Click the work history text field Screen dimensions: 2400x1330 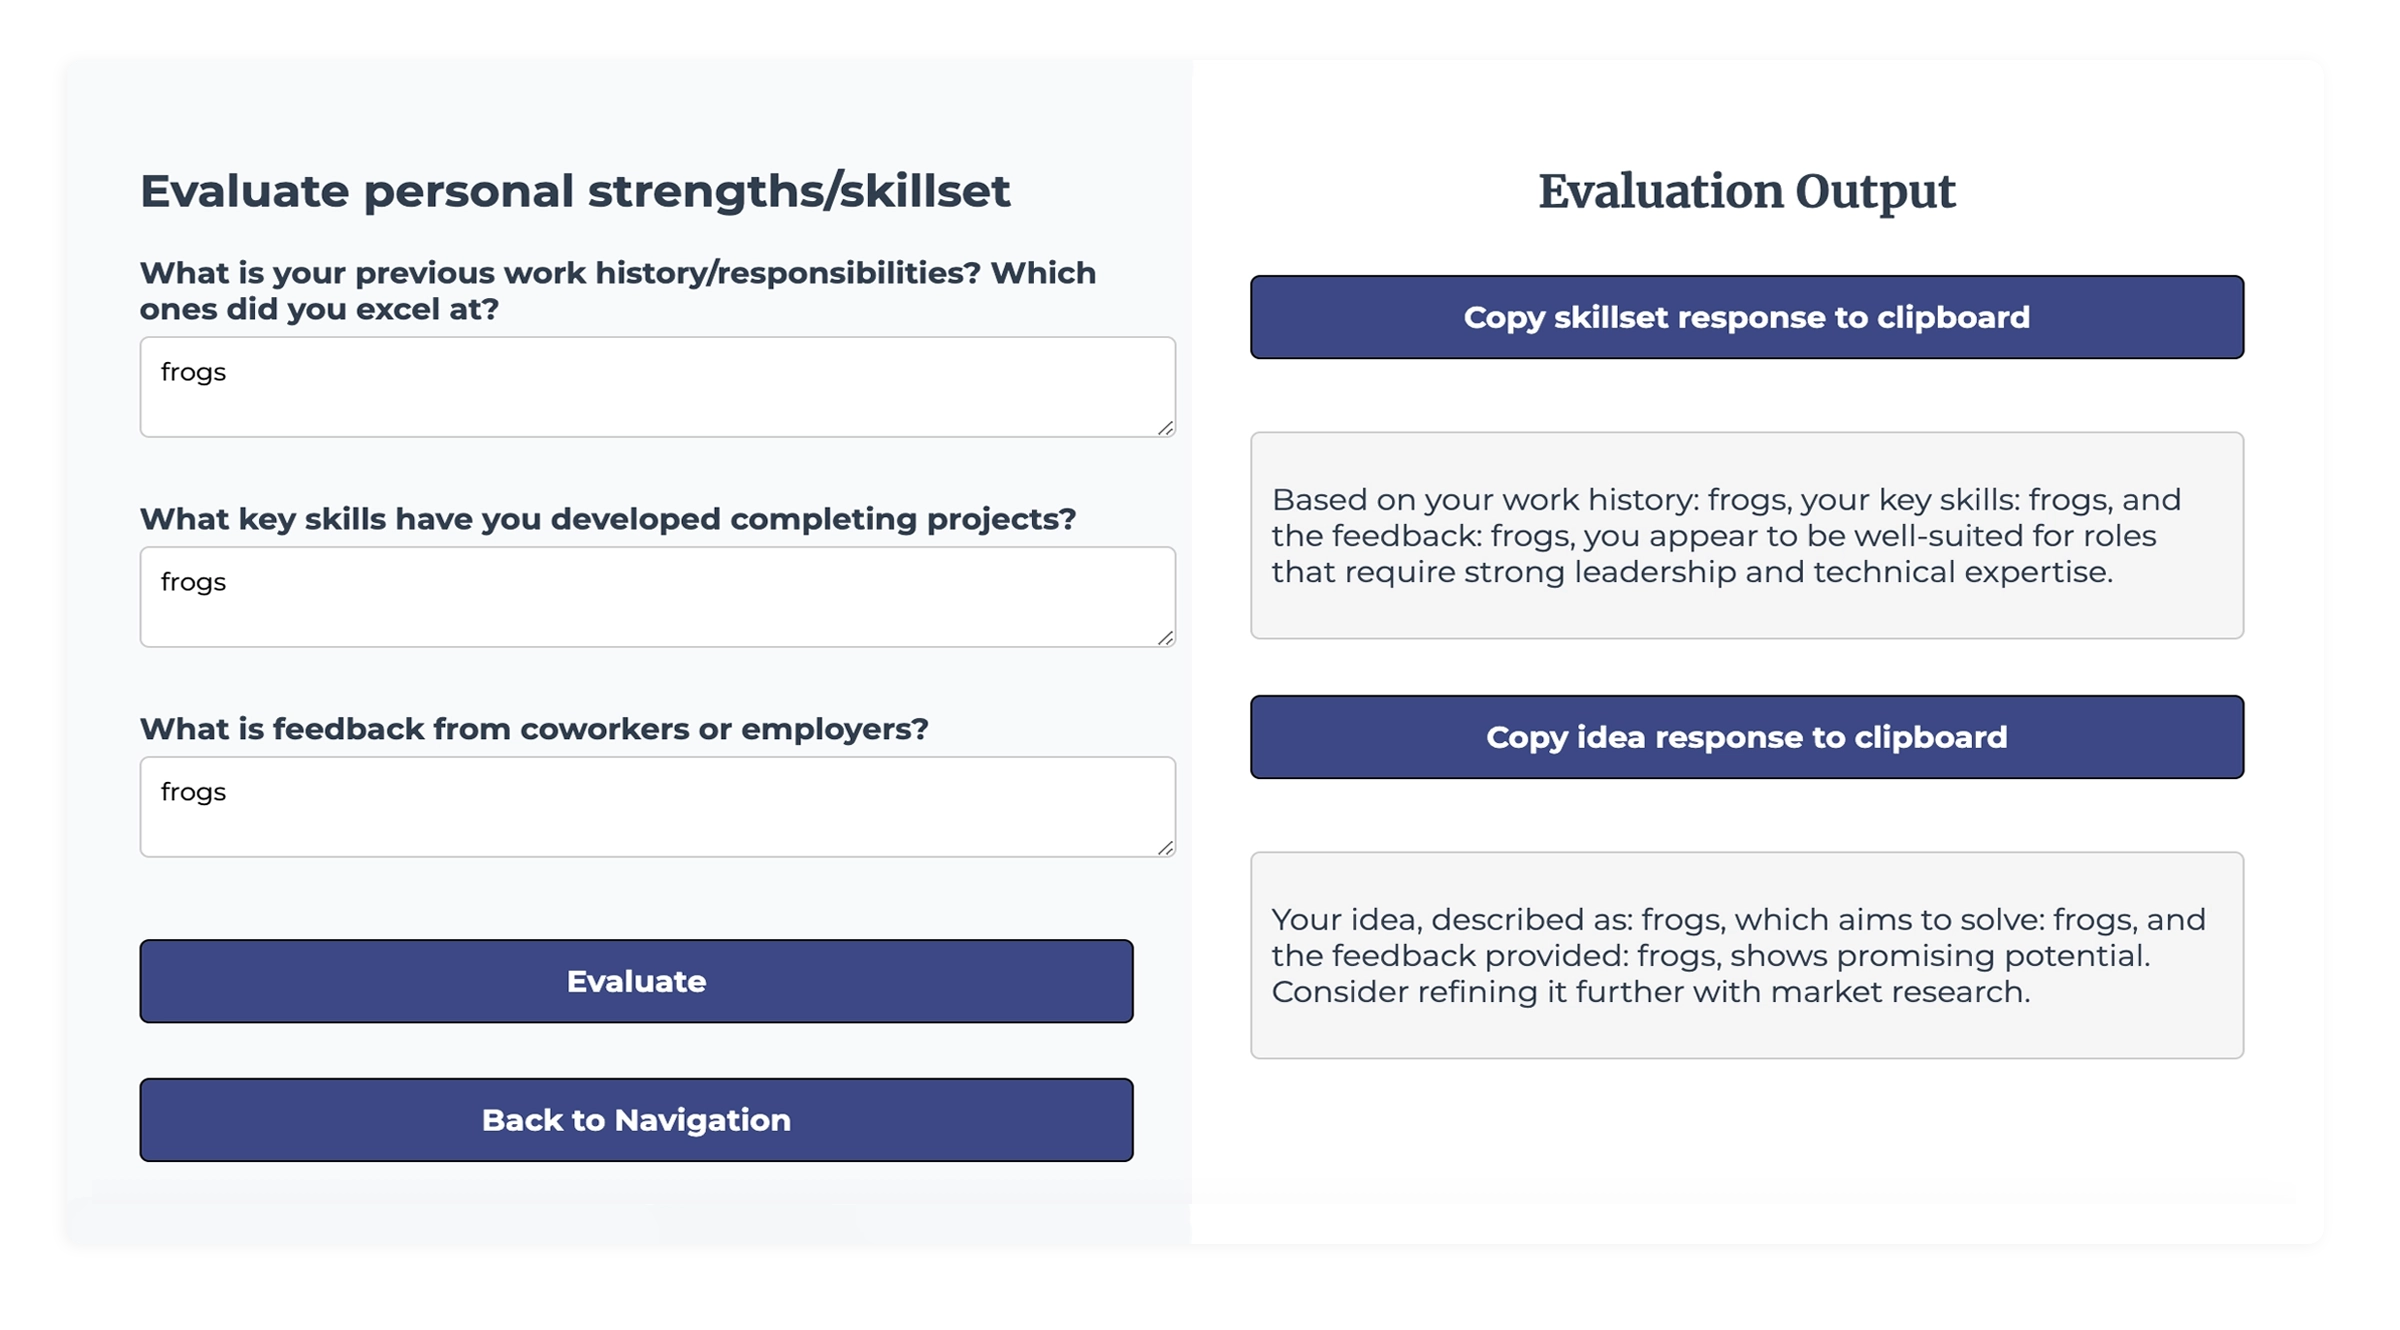657,387
